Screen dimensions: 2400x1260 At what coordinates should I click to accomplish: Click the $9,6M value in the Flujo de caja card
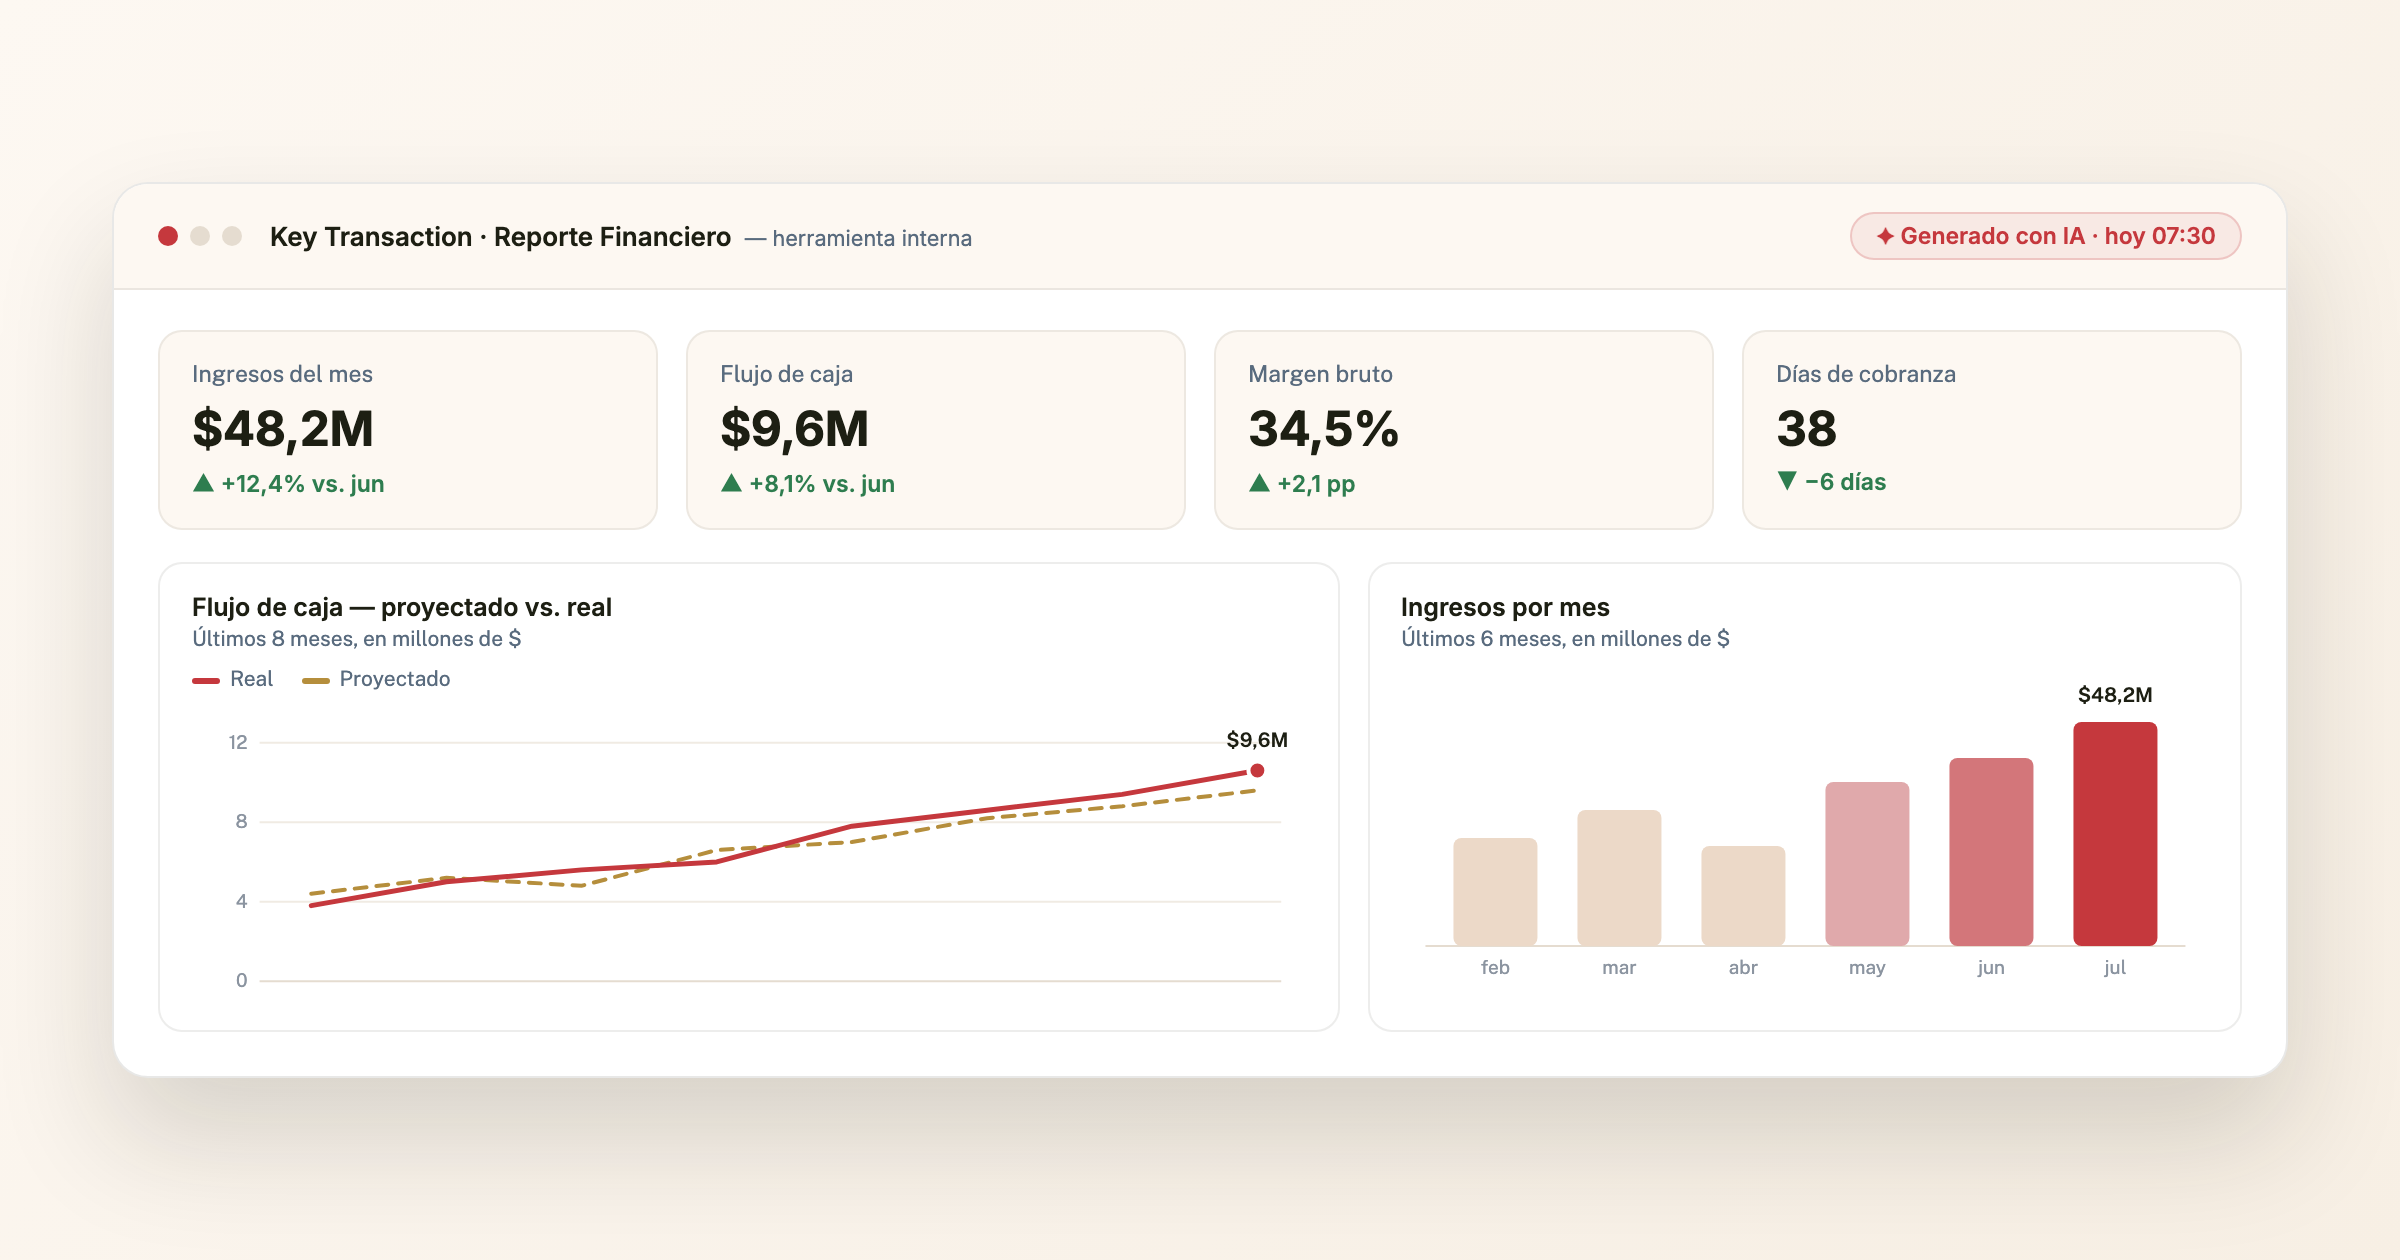(x=795, y=429)
